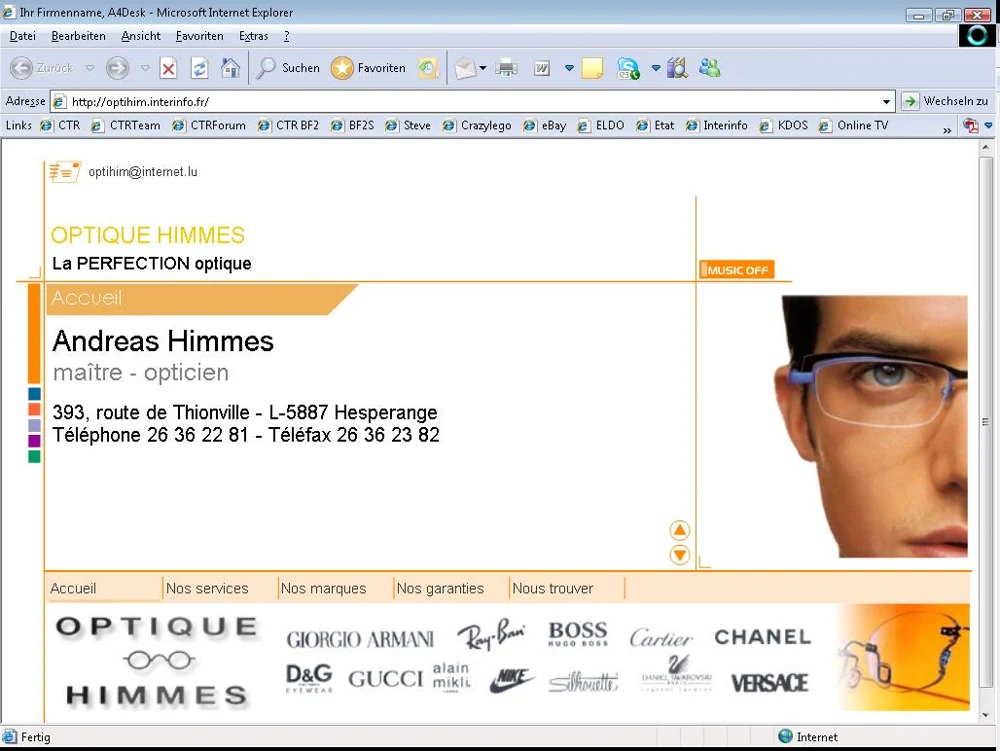
Task: Stop page loading with red X
Action: point(168,68)
